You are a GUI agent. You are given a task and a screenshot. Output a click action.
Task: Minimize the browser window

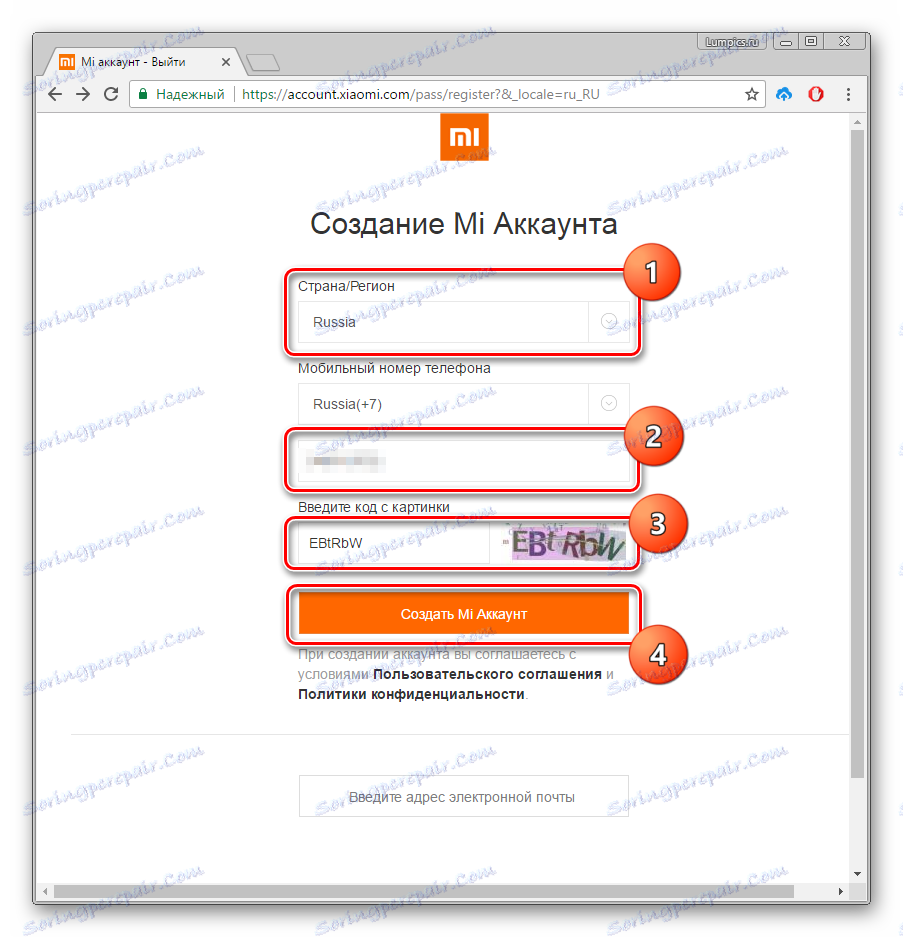pos(786,42)
